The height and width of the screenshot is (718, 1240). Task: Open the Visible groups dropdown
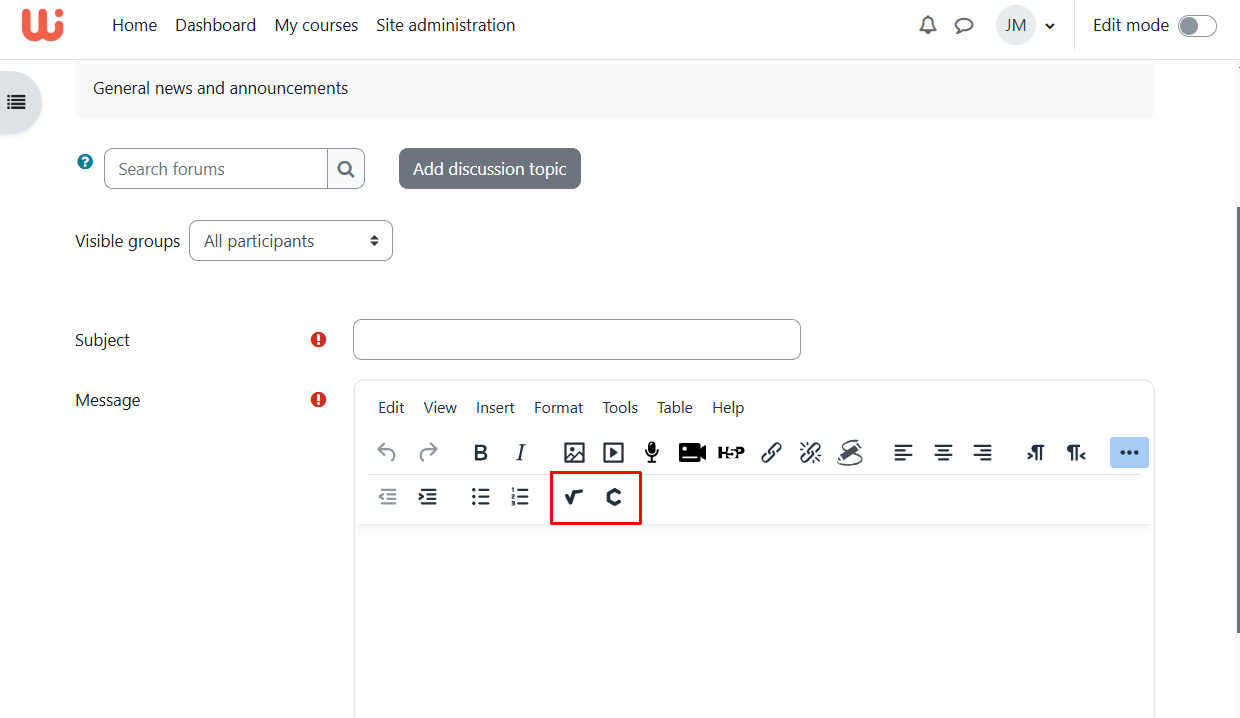pyautogui.click(x=291, y=241)
